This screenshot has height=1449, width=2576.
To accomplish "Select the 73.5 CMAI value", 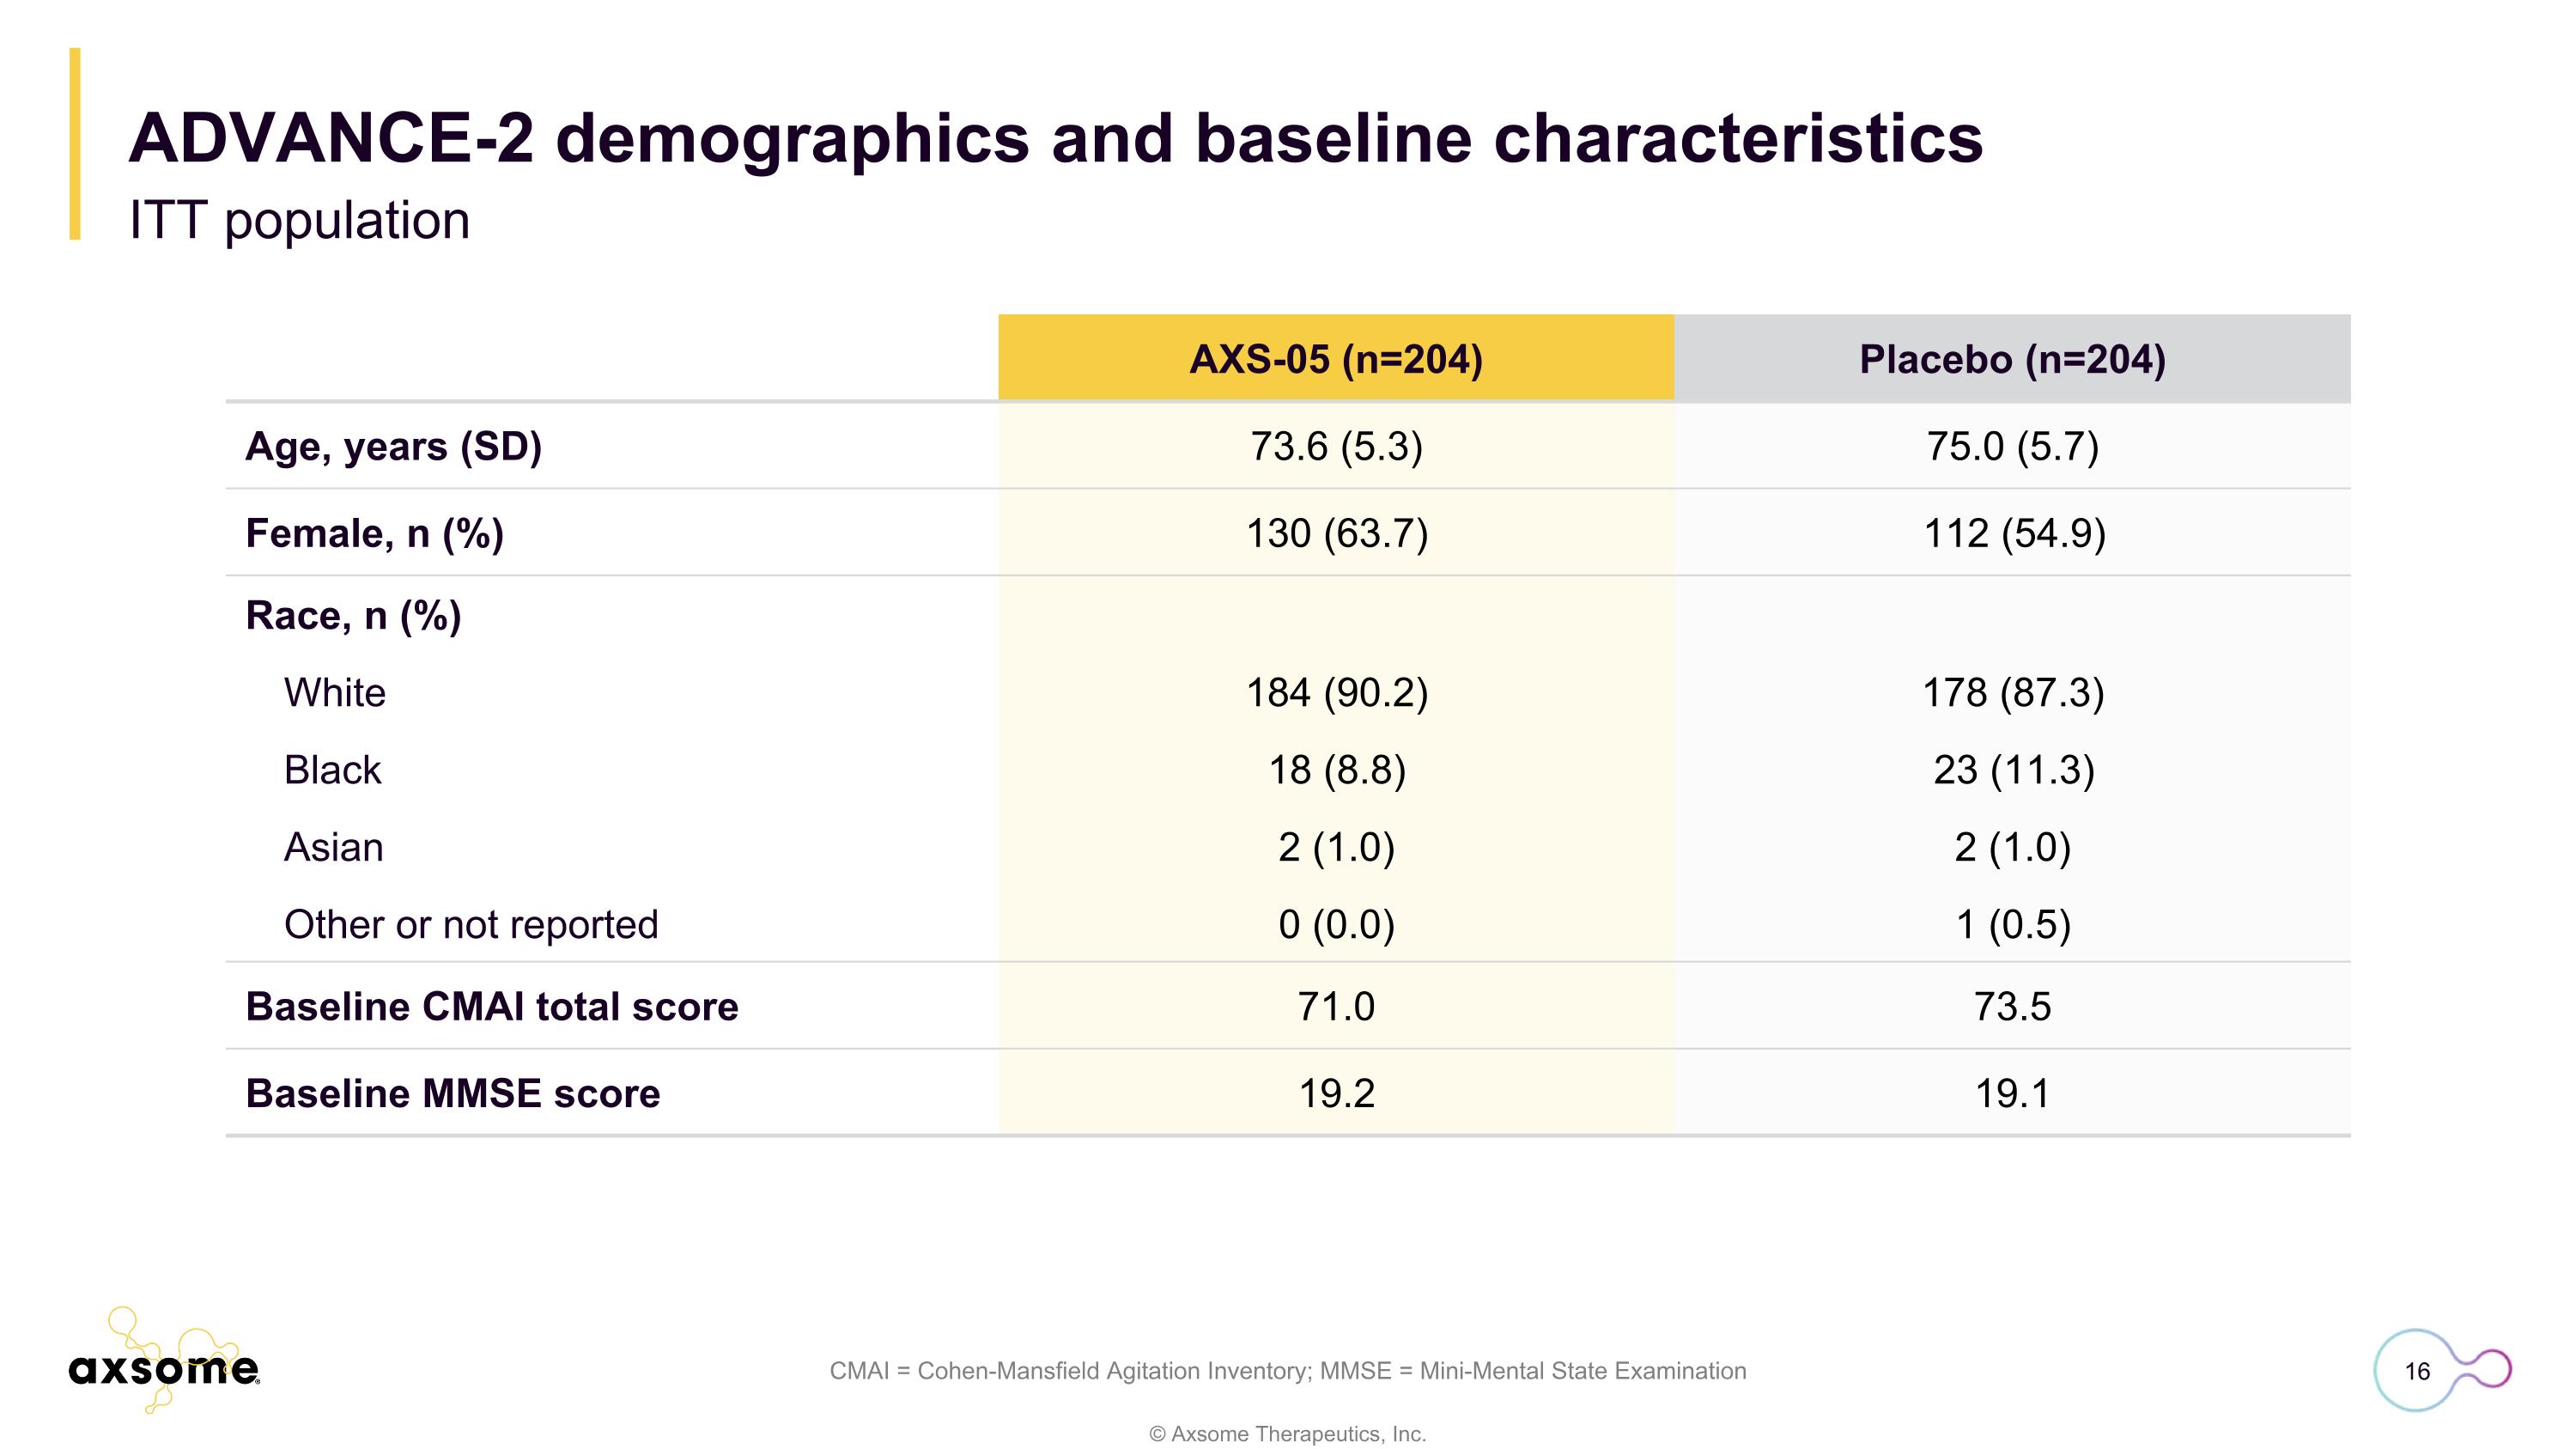I will 2012,1007.
